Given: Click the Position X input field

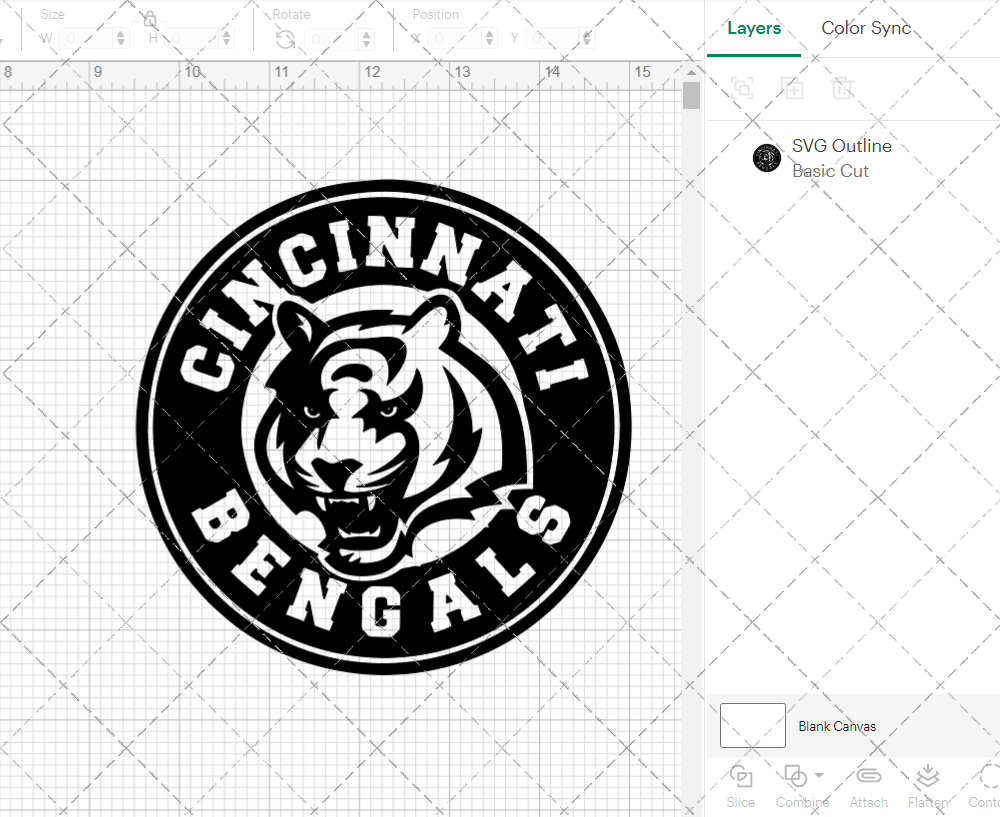Looking at the screenshot, I should 458,39.
